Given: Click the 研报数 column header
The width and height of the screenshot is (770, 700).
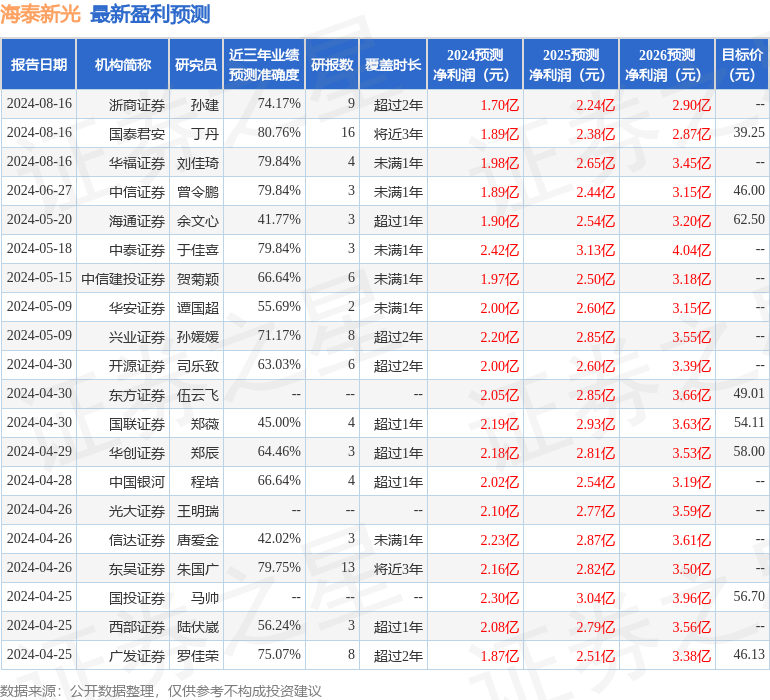Looking at the screenshot, I should coord(332,64).
